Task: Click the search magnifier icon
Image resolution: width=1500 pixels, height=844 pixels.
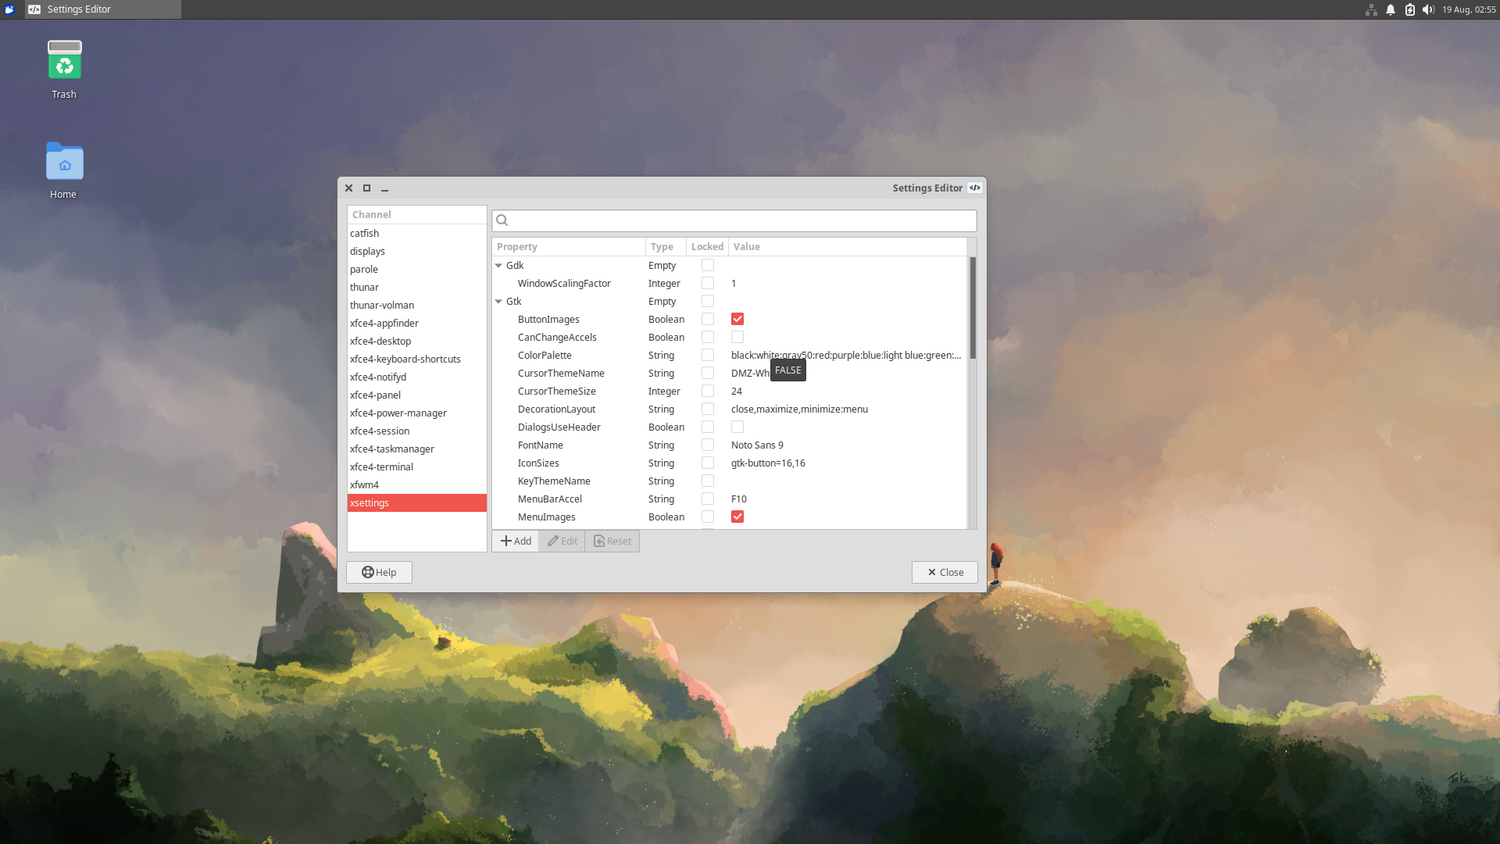Action: (x=503, y=220)
